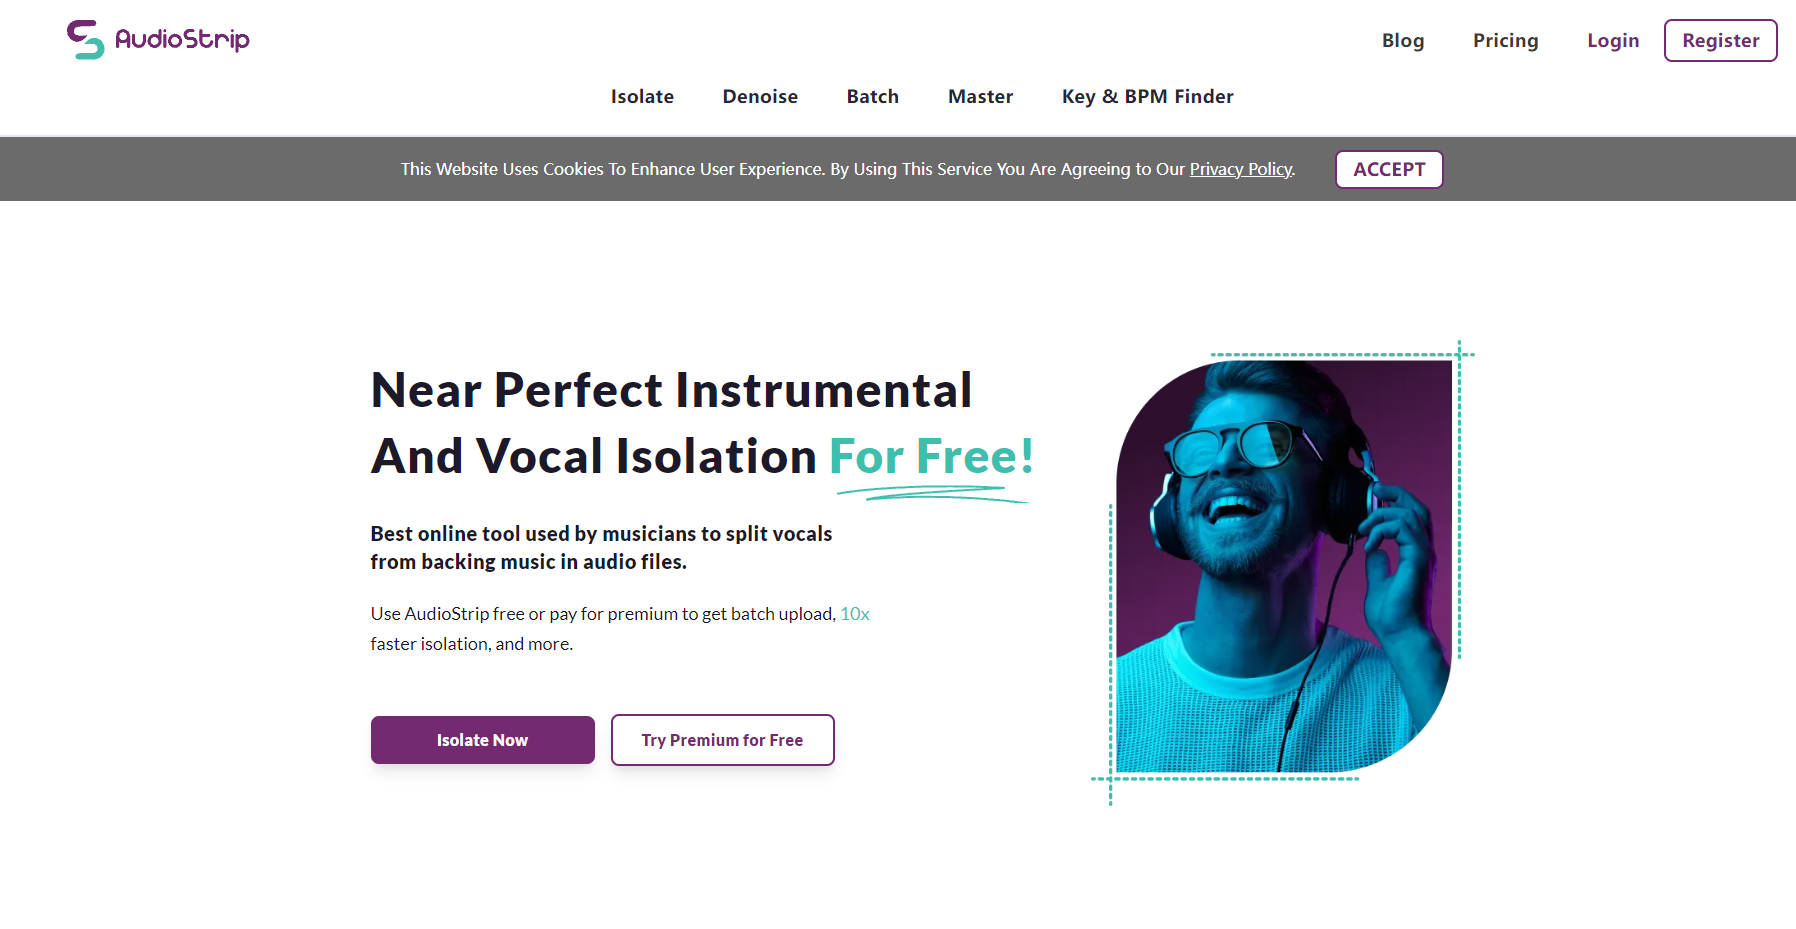This screenshot has height=929, width=1796.
Task: Click the teal 10x text
Action: click(x=854, y=614)
